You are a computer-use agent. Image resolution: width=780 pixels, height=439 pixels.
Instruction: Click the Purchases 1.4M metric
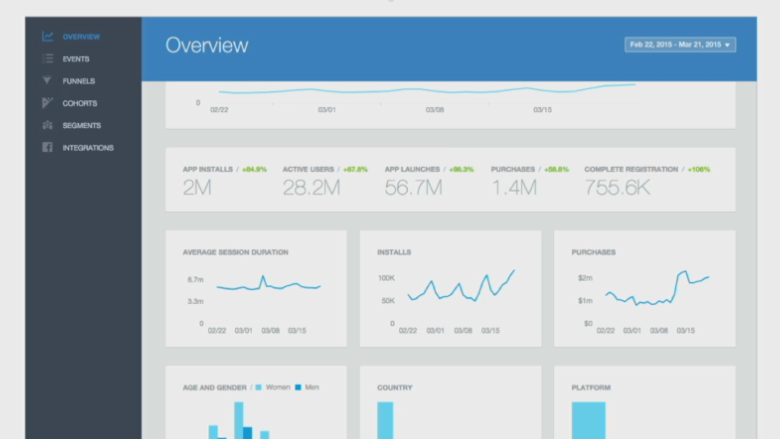click(x=514, y=186)
